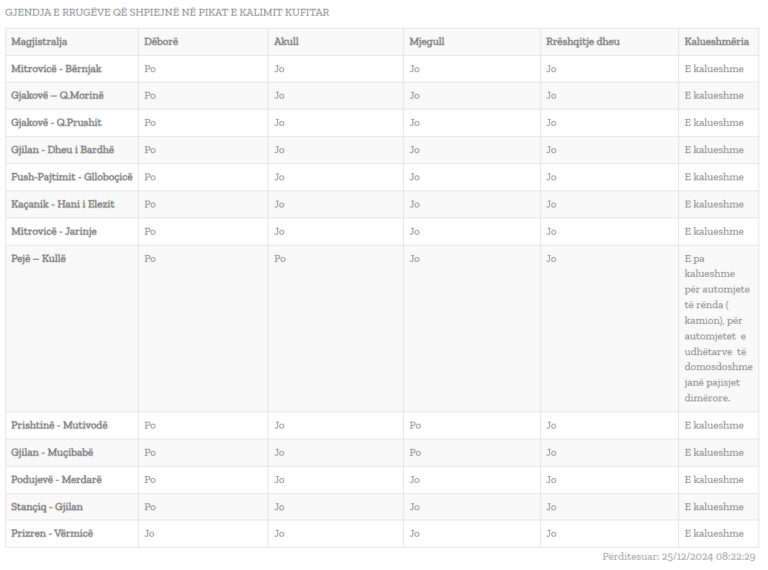Select the Mitrovicë - Jarinje row label
The width and height of the screenshot is (768, 570).
pyautogui.click(x=54, y=231)
